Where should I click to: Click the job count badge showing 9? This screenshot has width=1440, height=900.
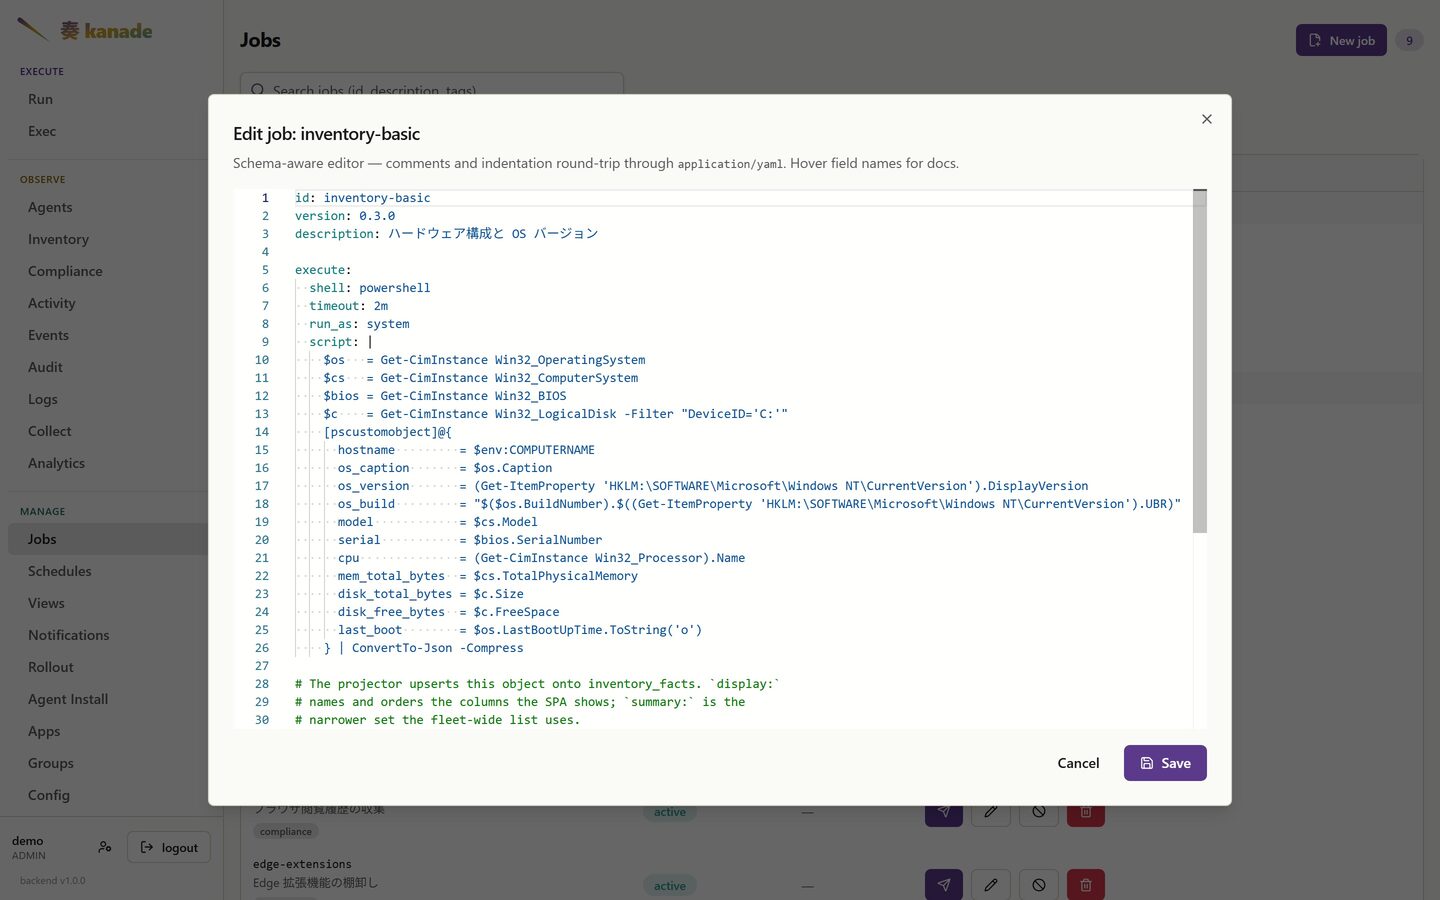[x=1409, y=40]
